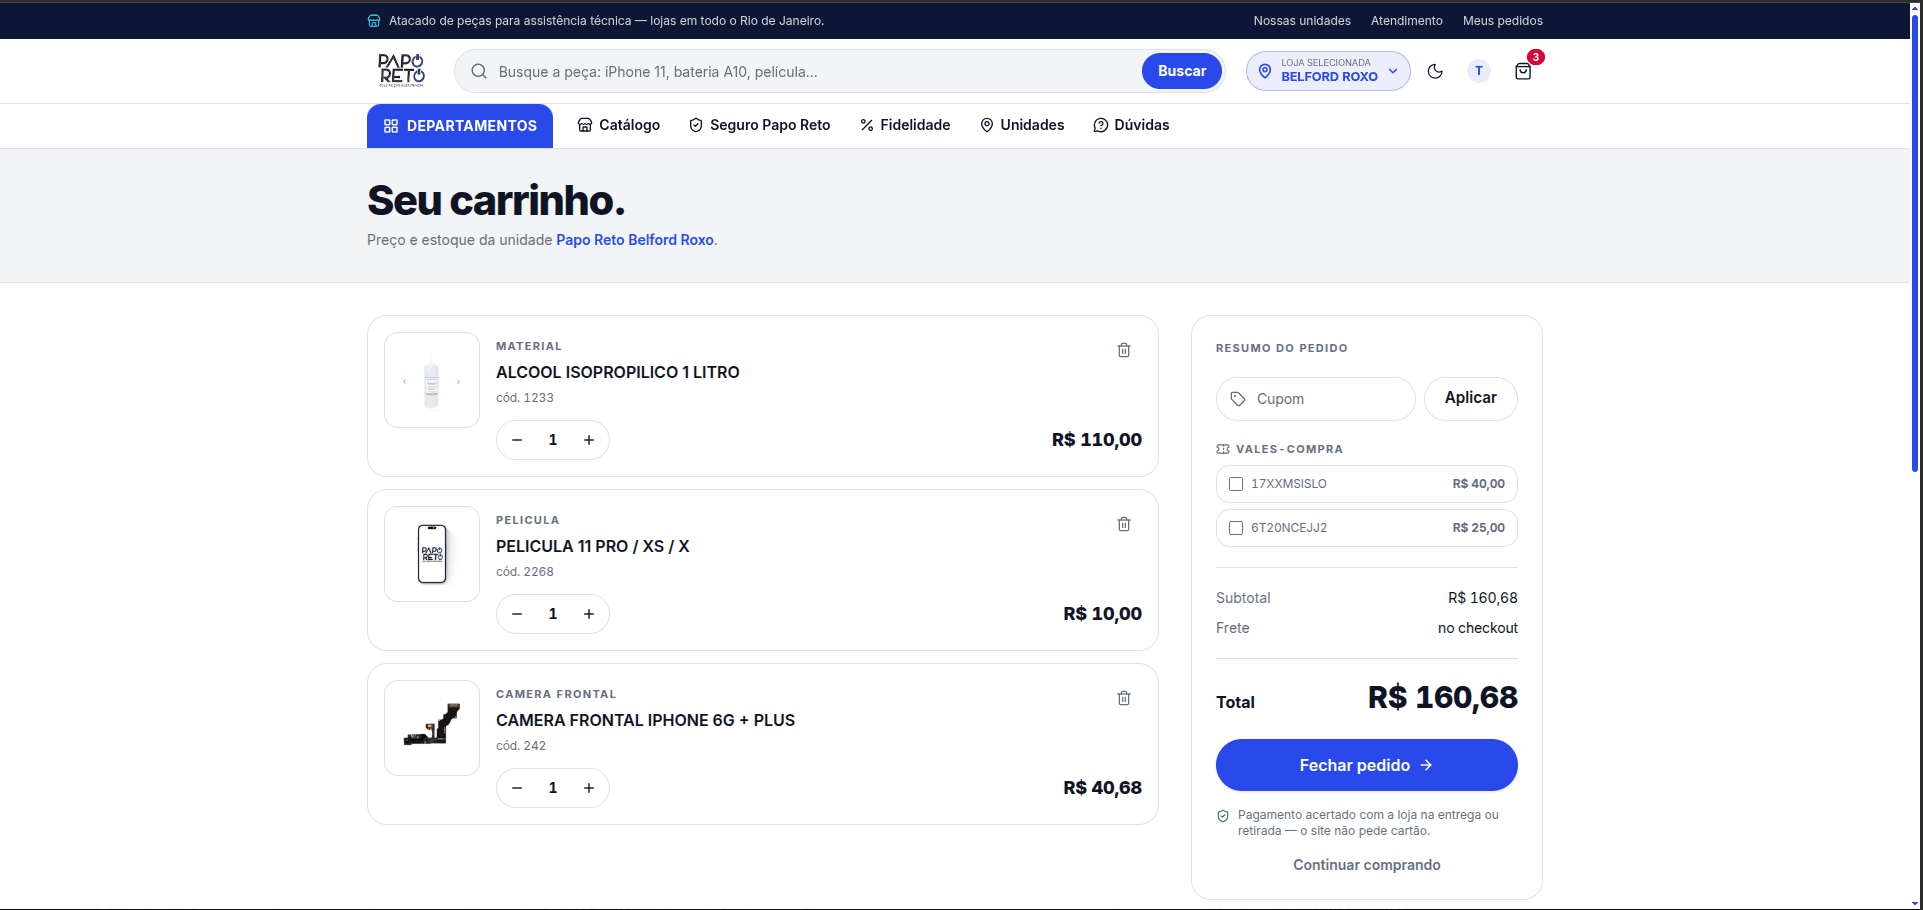Open Papo Reto Belford Roxo link
The image size is (1923, 910).
pyautogui.click(x=635, y=240)
